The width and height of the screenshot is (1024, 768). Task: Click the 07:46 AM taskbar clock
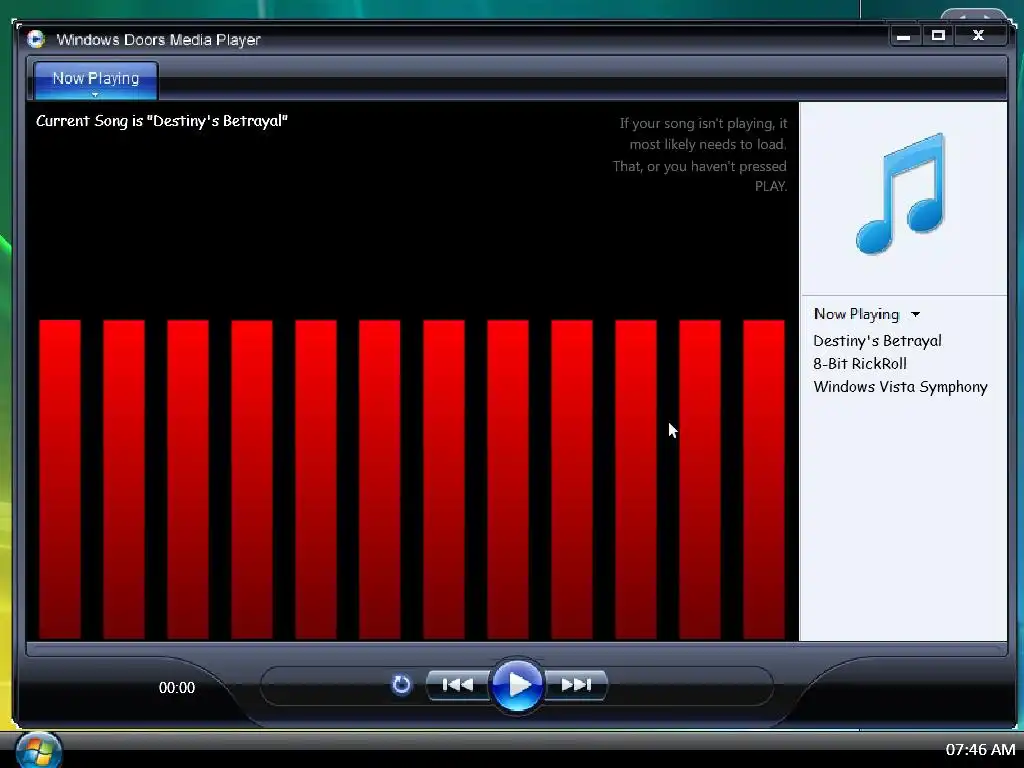(980, 749)
